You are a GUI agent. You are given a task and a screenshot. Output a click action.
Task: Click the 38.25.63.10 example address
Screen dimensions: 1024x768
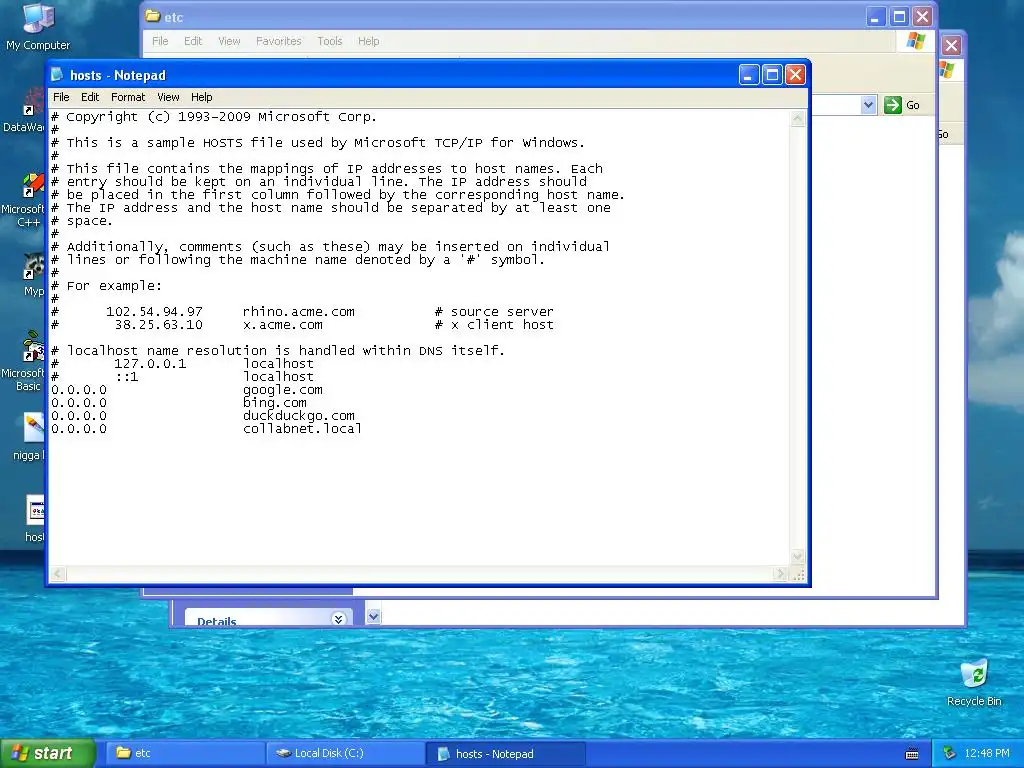(159, 325)
